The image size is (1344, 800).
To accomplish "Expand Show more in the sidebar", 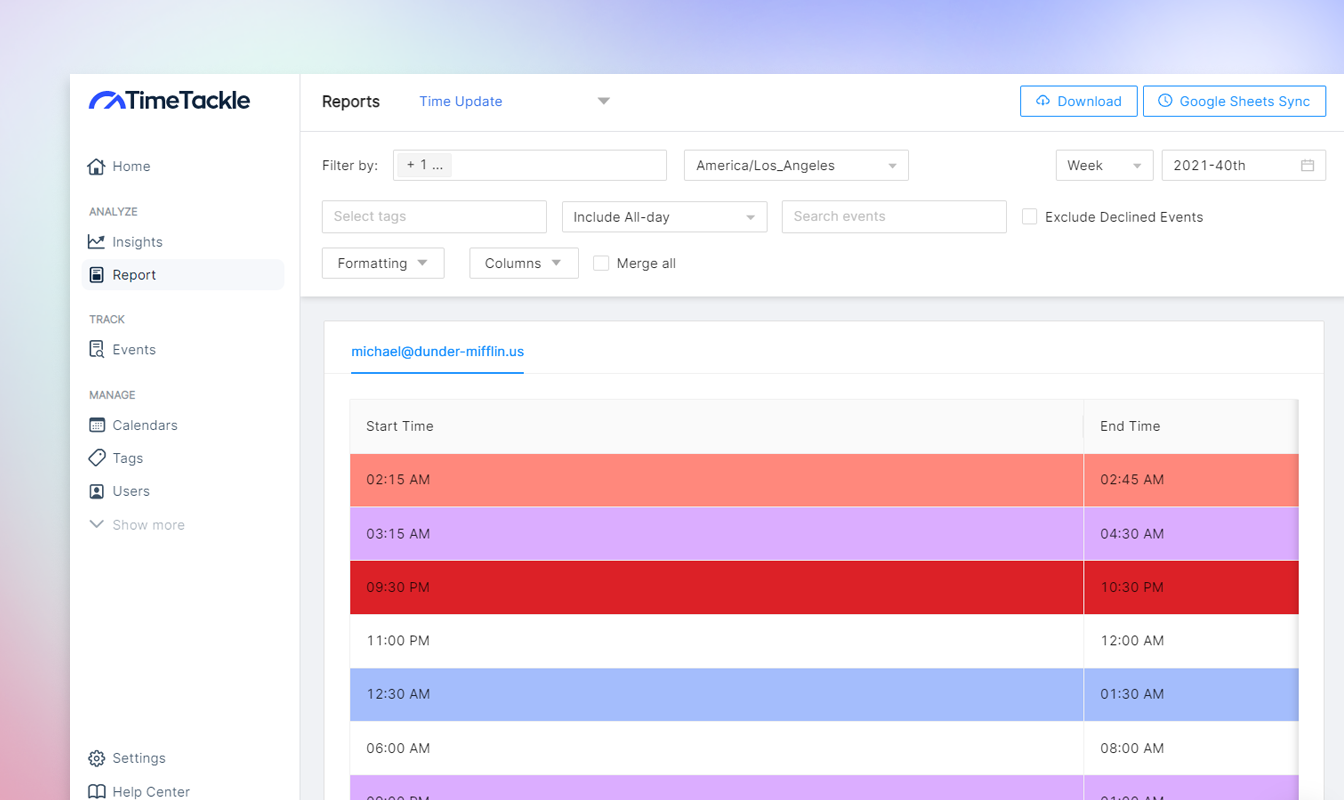I will pyautogui.click(x=137, y=525).
